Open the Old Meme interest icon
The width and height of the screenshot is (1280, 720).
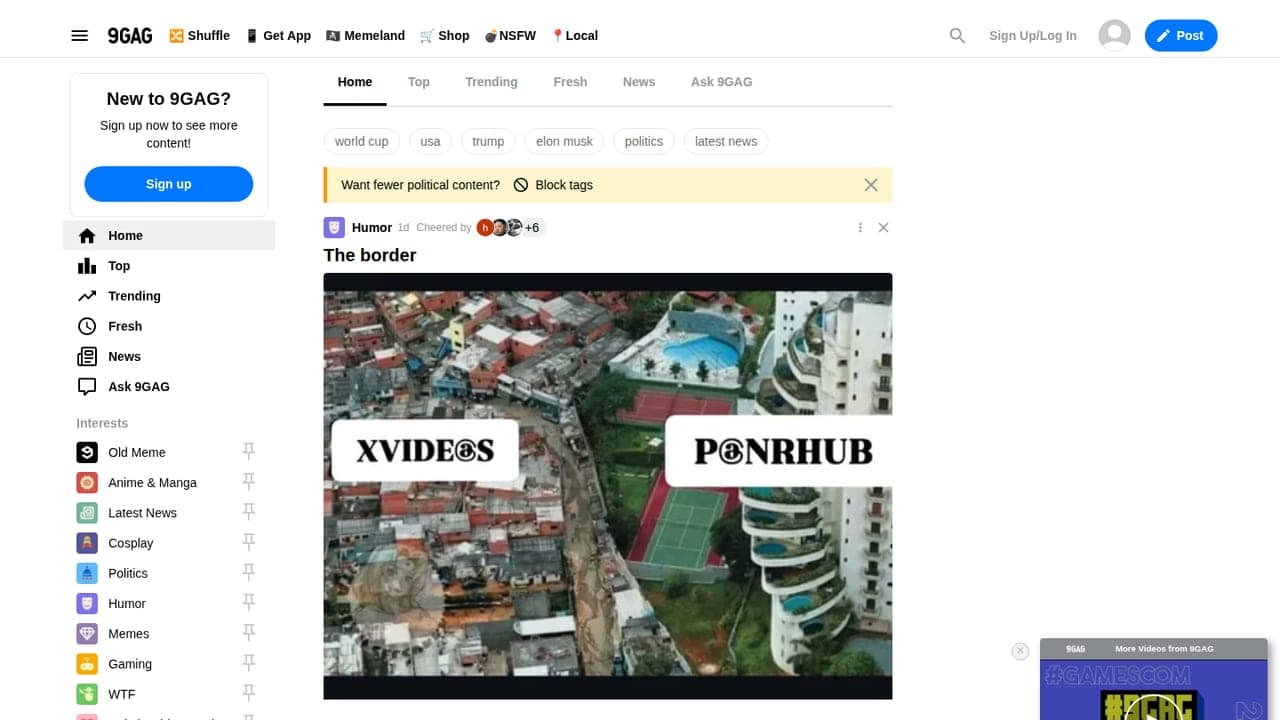[x=87, y=452]
